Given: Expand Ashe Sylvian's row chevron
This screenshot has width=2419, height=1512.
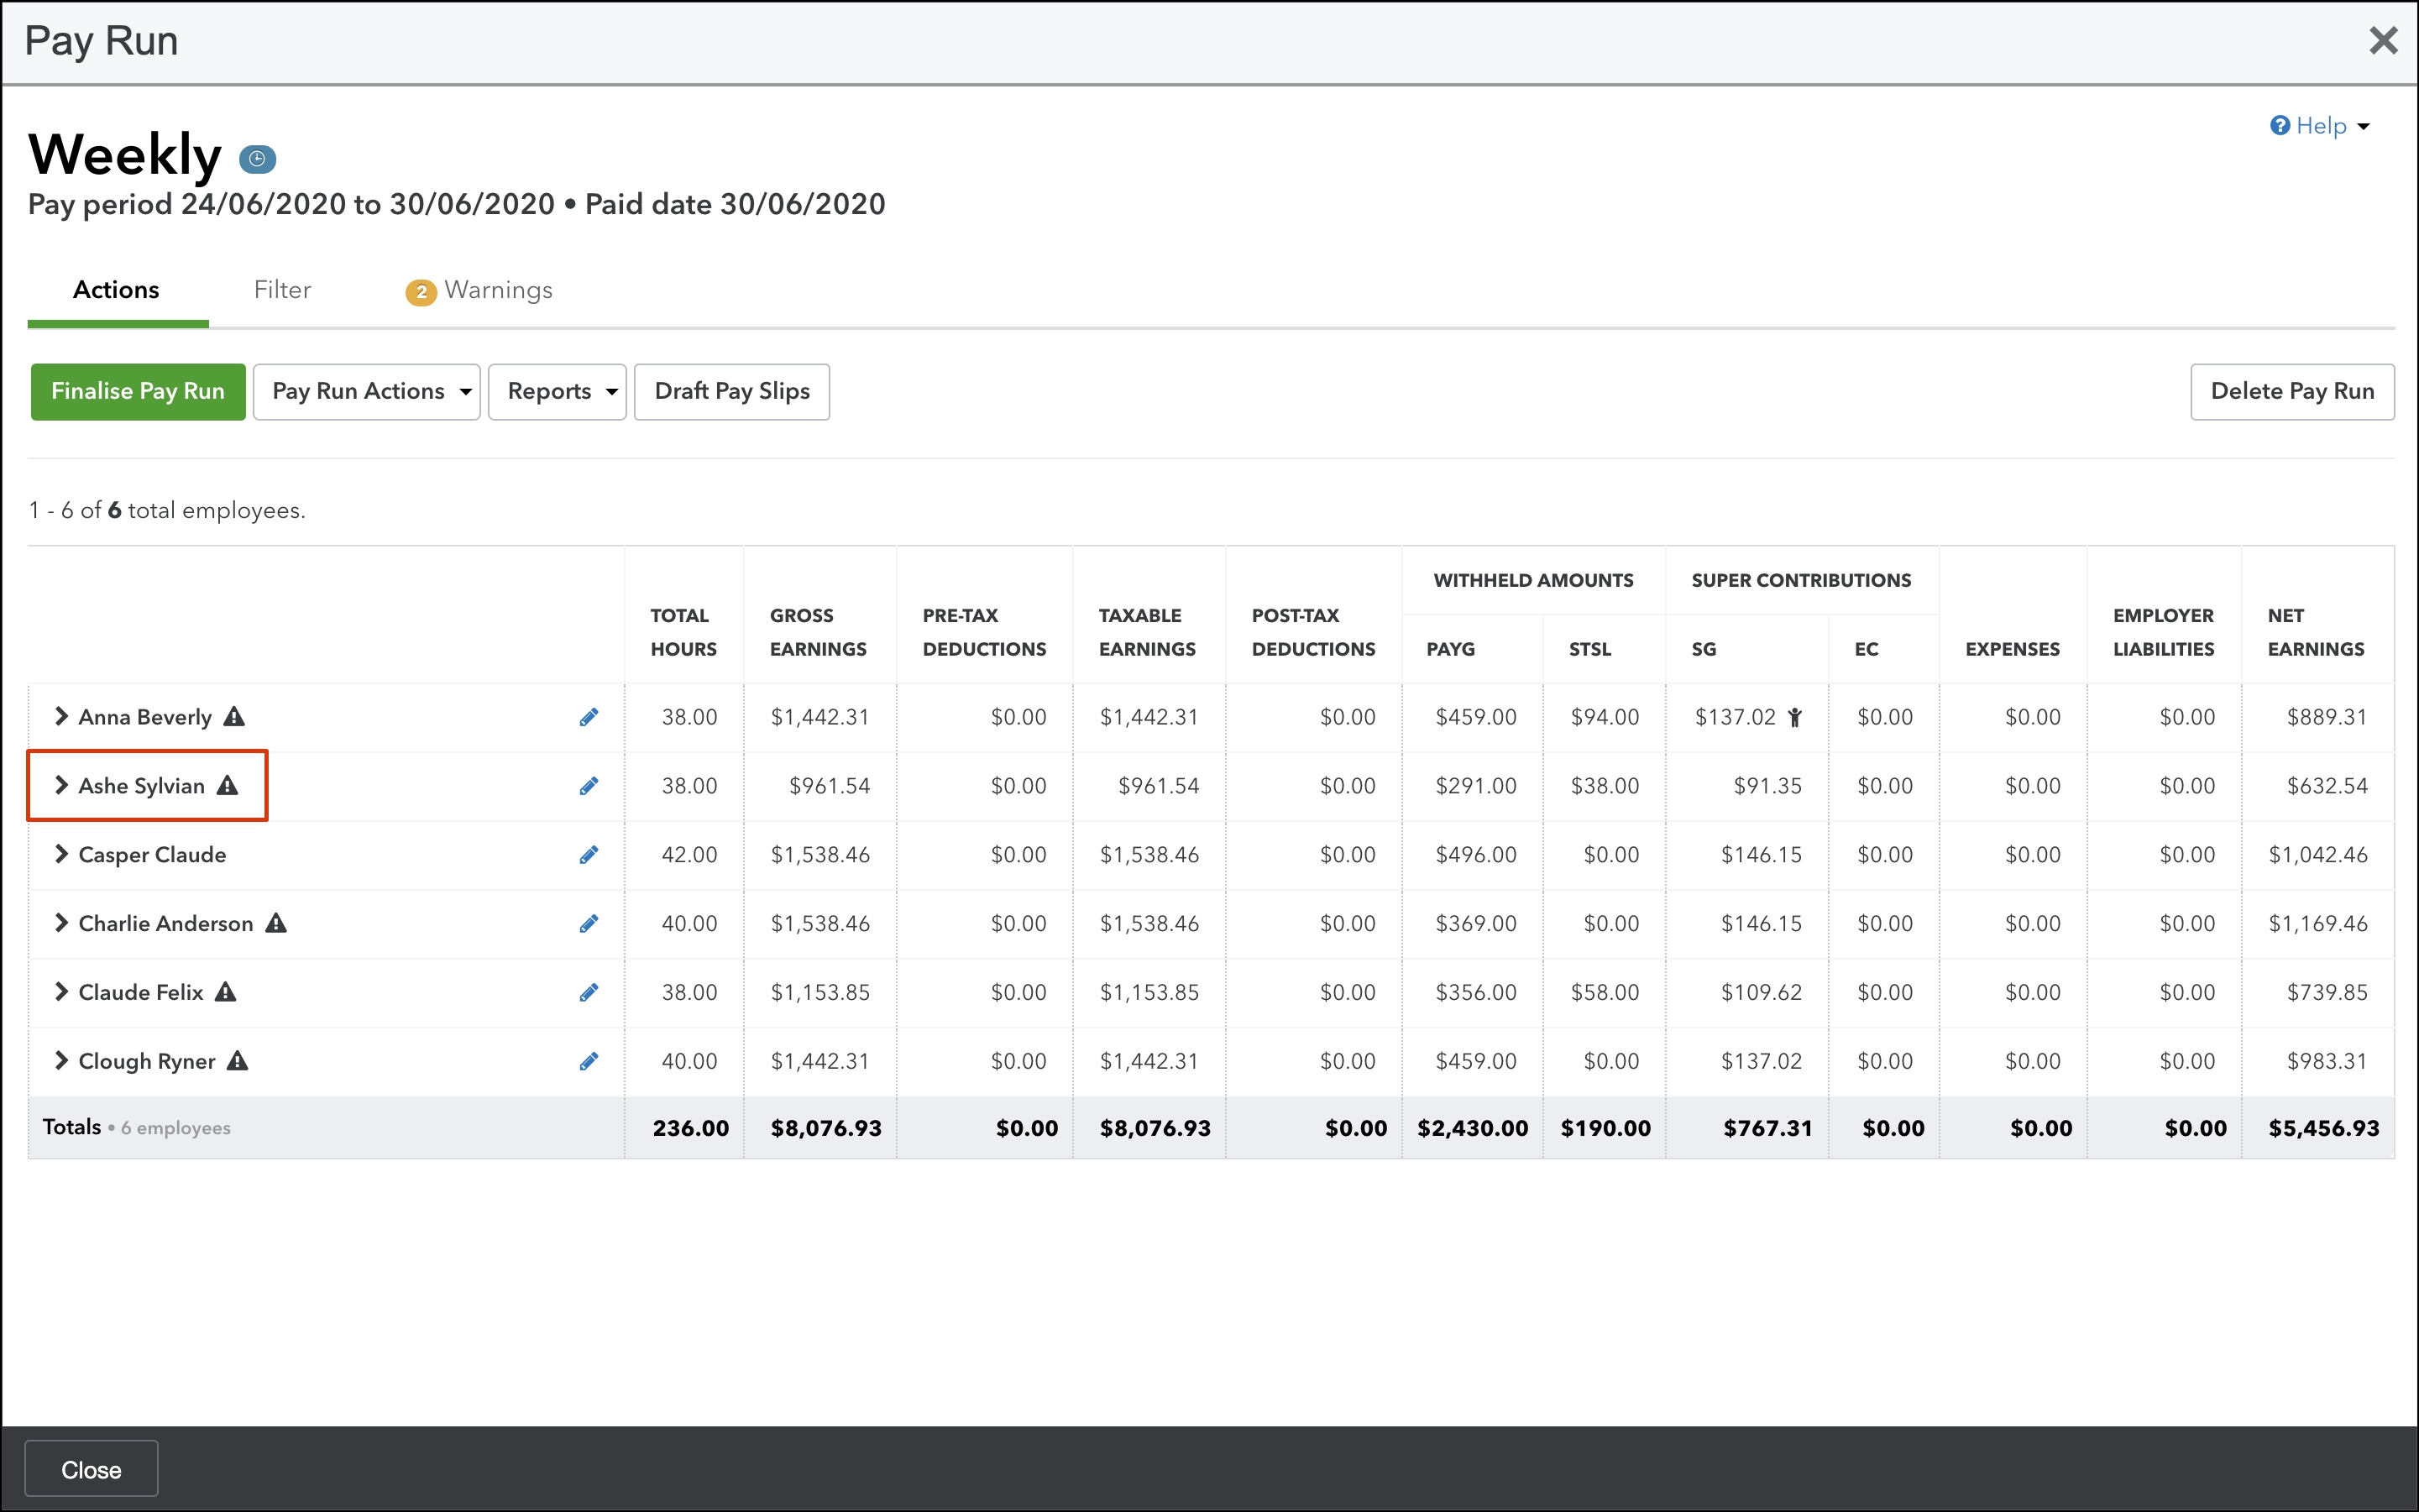Looking at the screenshot, I should pos(62,785).
